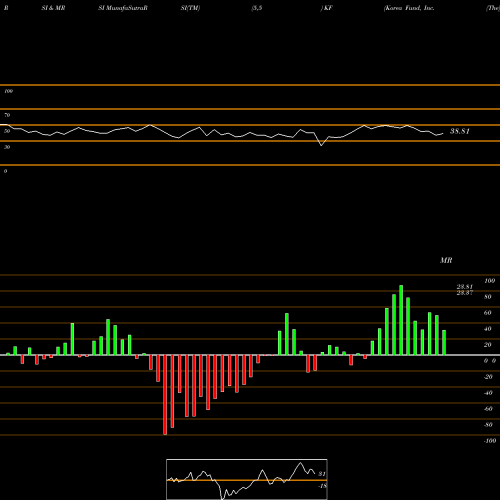Click the last green bar in MR histogram
This screenshot has height=500, width=500.
tap(444, 342)
